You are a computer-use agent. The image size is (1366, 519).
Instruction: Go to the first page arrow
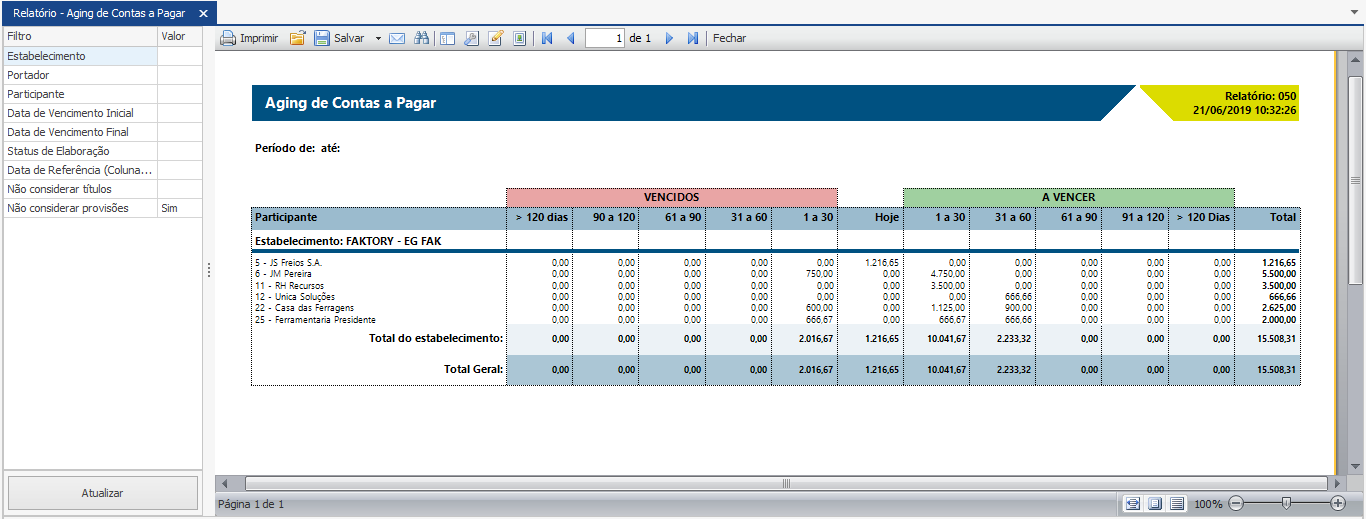547,38
